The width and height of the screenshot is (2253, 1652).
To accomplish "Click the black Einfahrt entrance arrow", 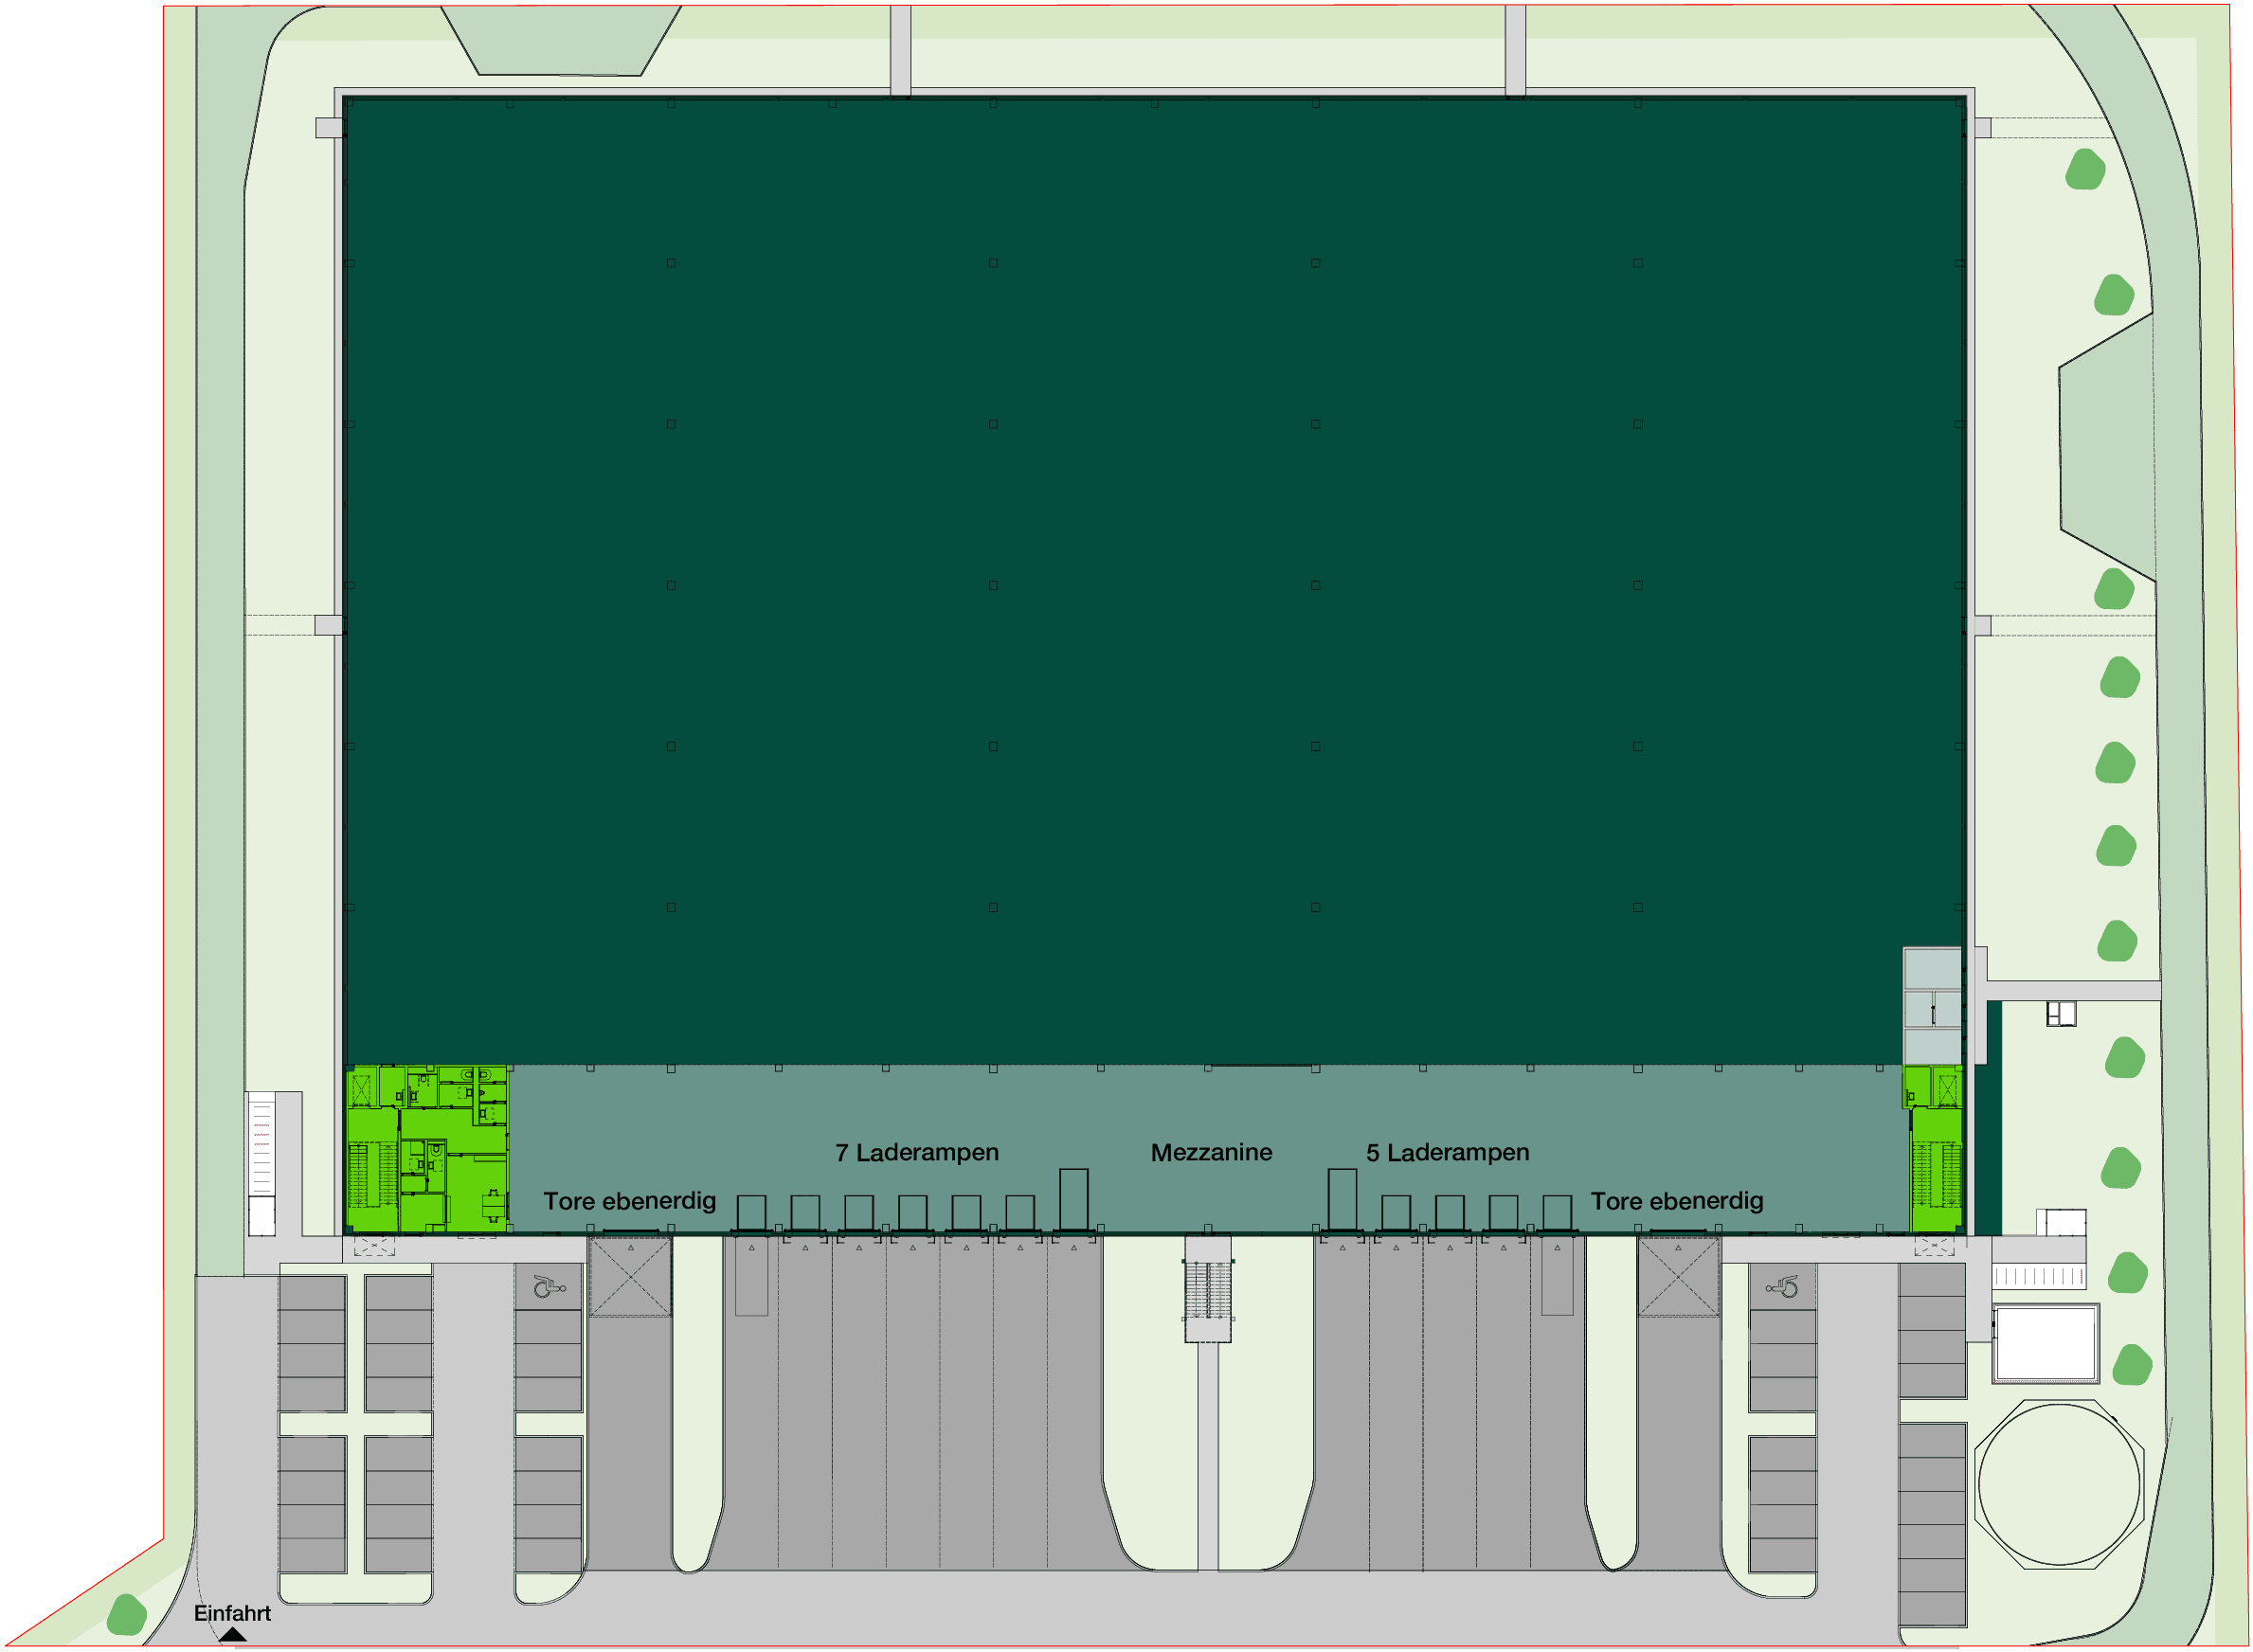I will point(232,1634).
